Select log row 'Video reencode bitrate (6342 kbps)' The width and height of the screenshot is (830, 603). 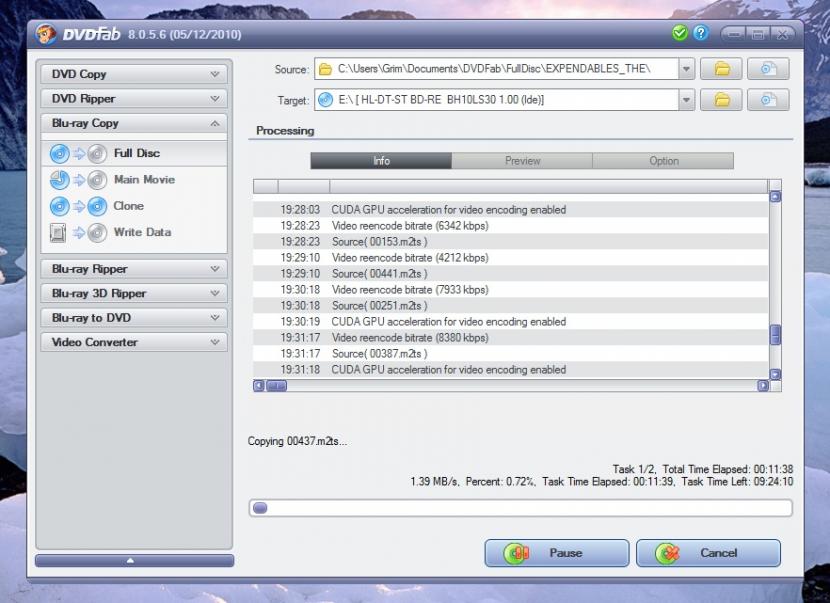point(511,226)
